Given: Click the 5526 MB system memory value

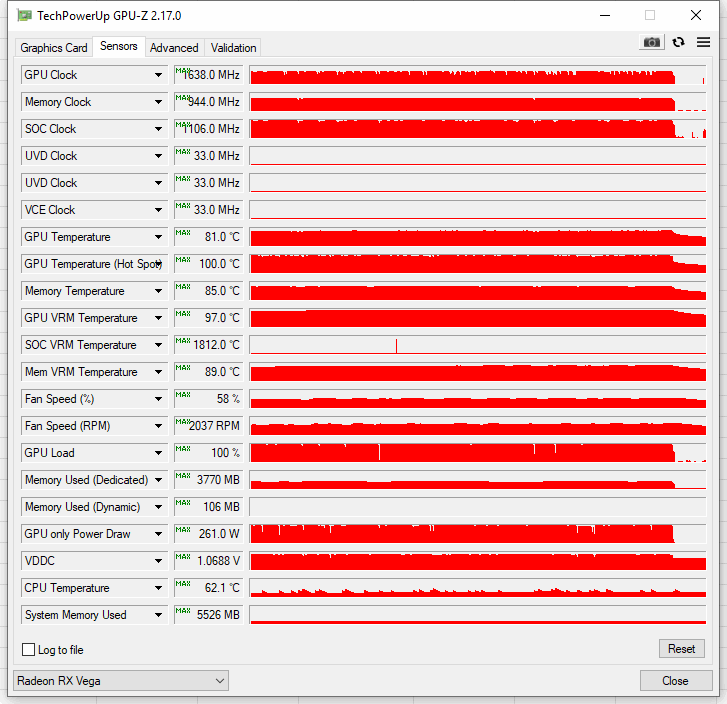Looking at the screenshot, I should coord(209,614).
